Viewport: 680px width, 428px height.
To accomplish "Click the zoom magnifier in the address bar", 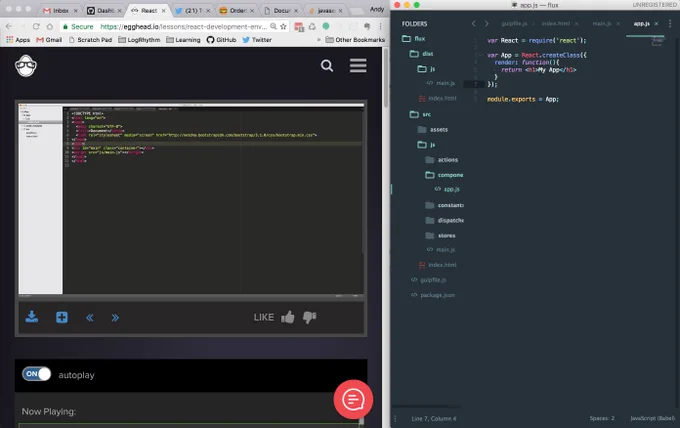I will (273, 26).
